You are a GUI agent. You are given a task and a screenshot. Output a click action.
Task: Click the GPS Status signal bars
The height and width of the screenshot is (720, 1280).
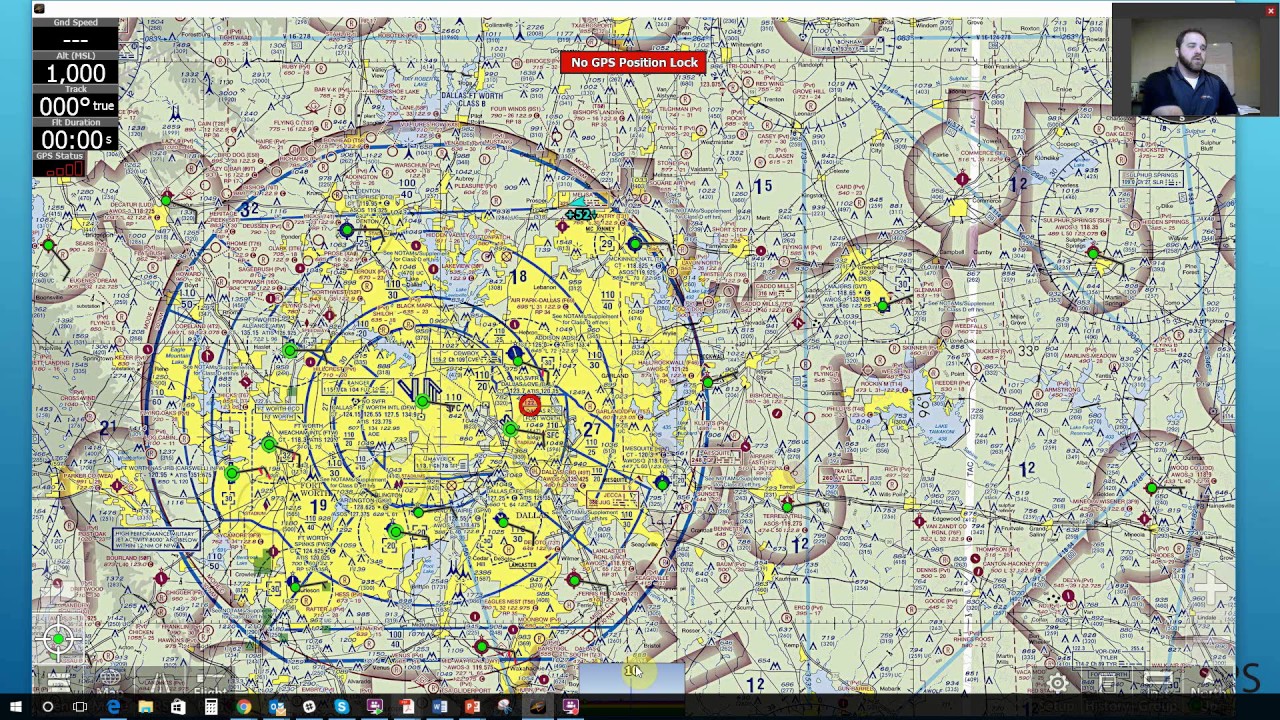click(66, 170)
